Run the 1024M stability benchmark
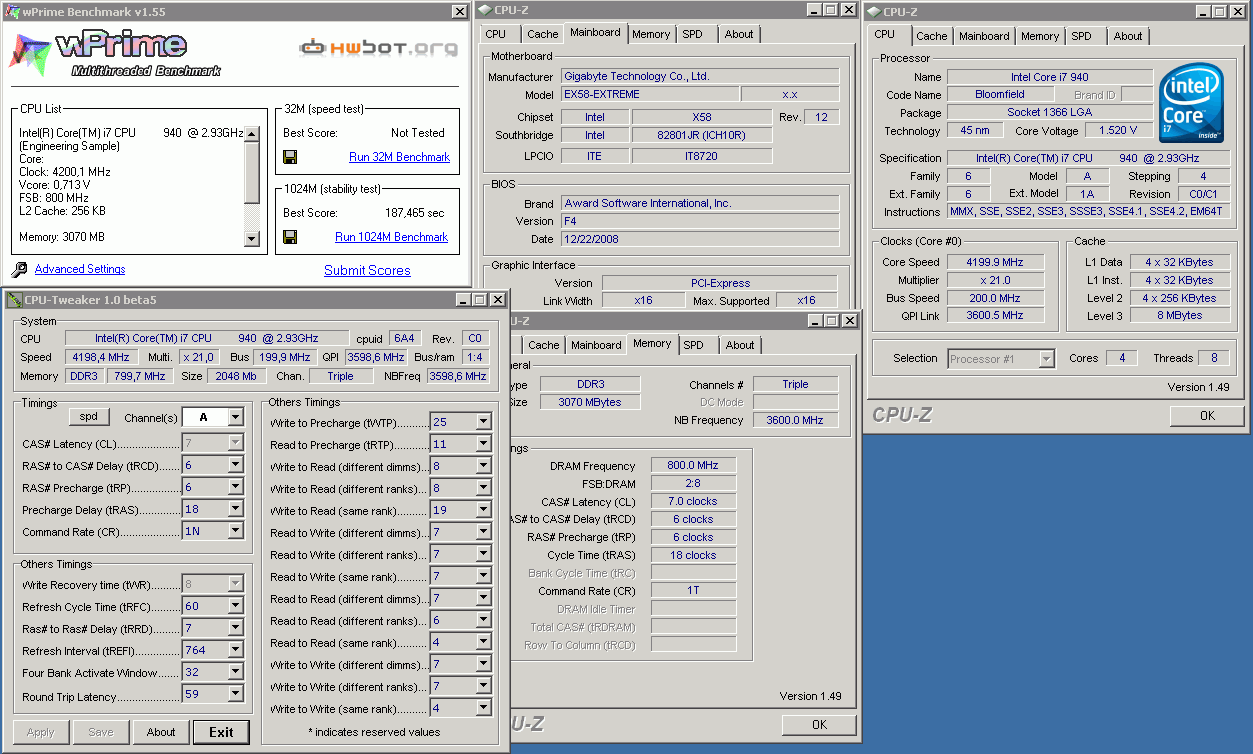 [391, 237]
